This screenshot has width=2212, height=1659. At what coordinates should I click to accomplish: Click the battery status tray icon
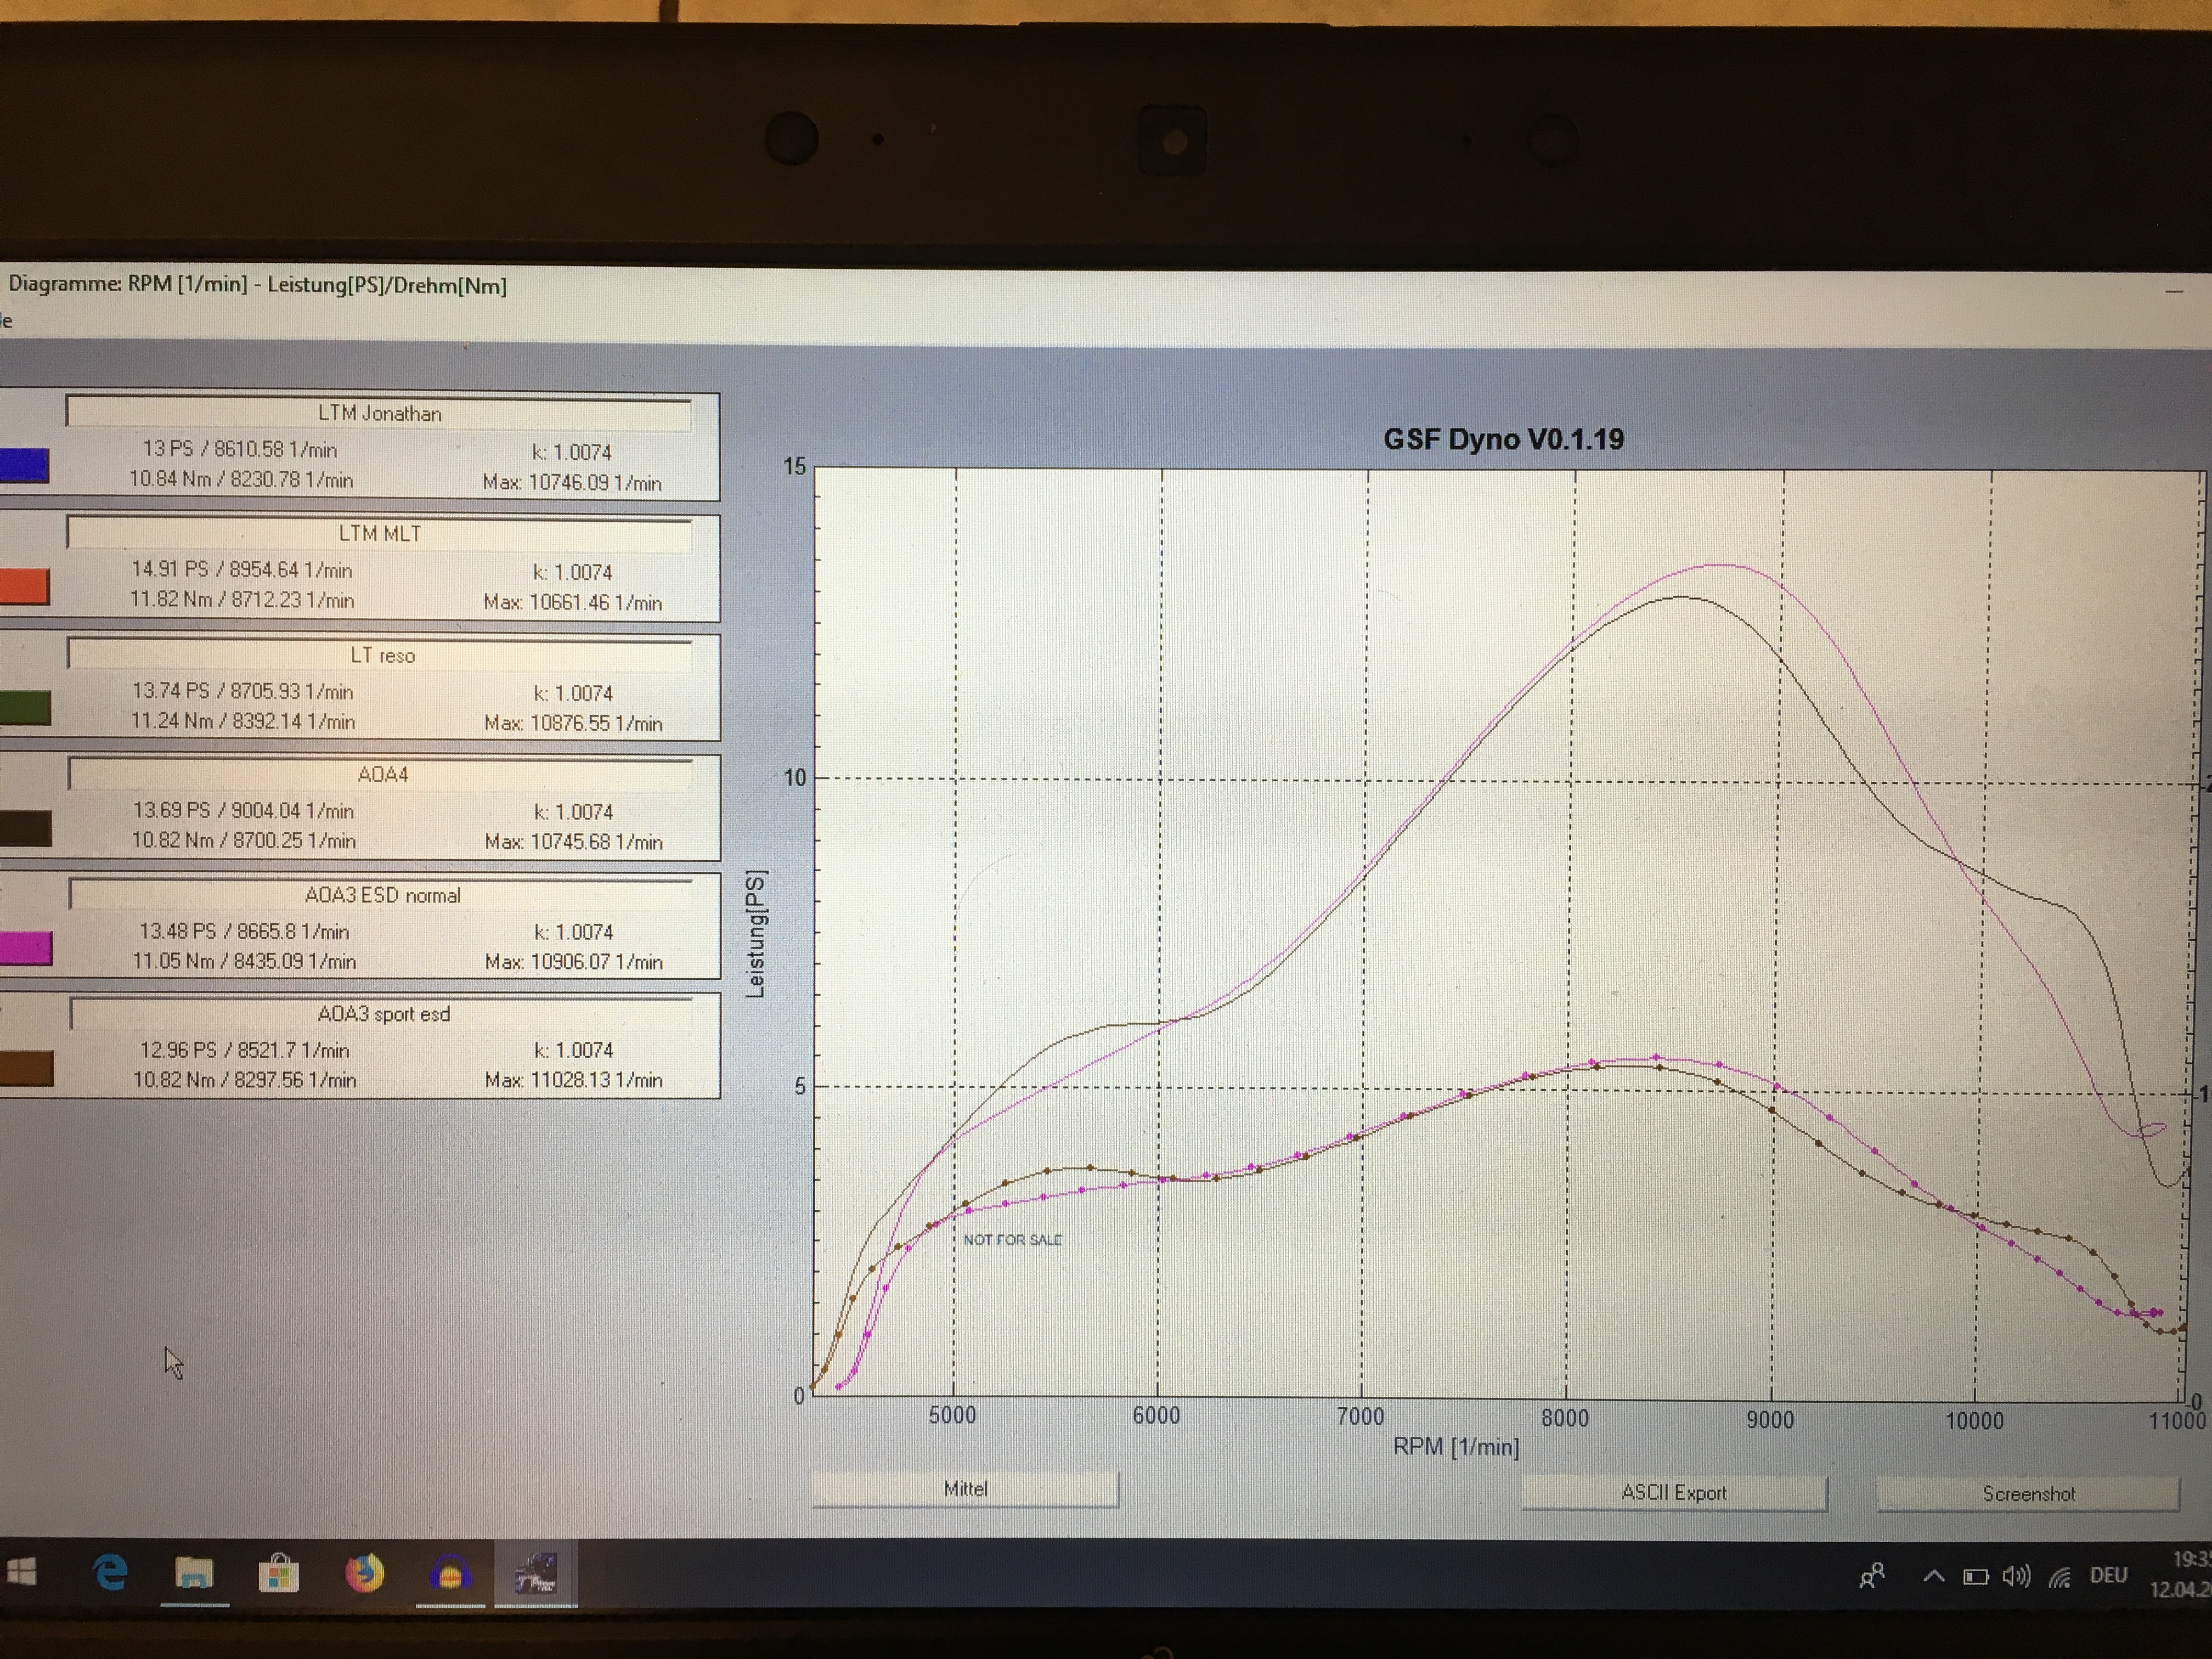click(x=1975, y=1577)
